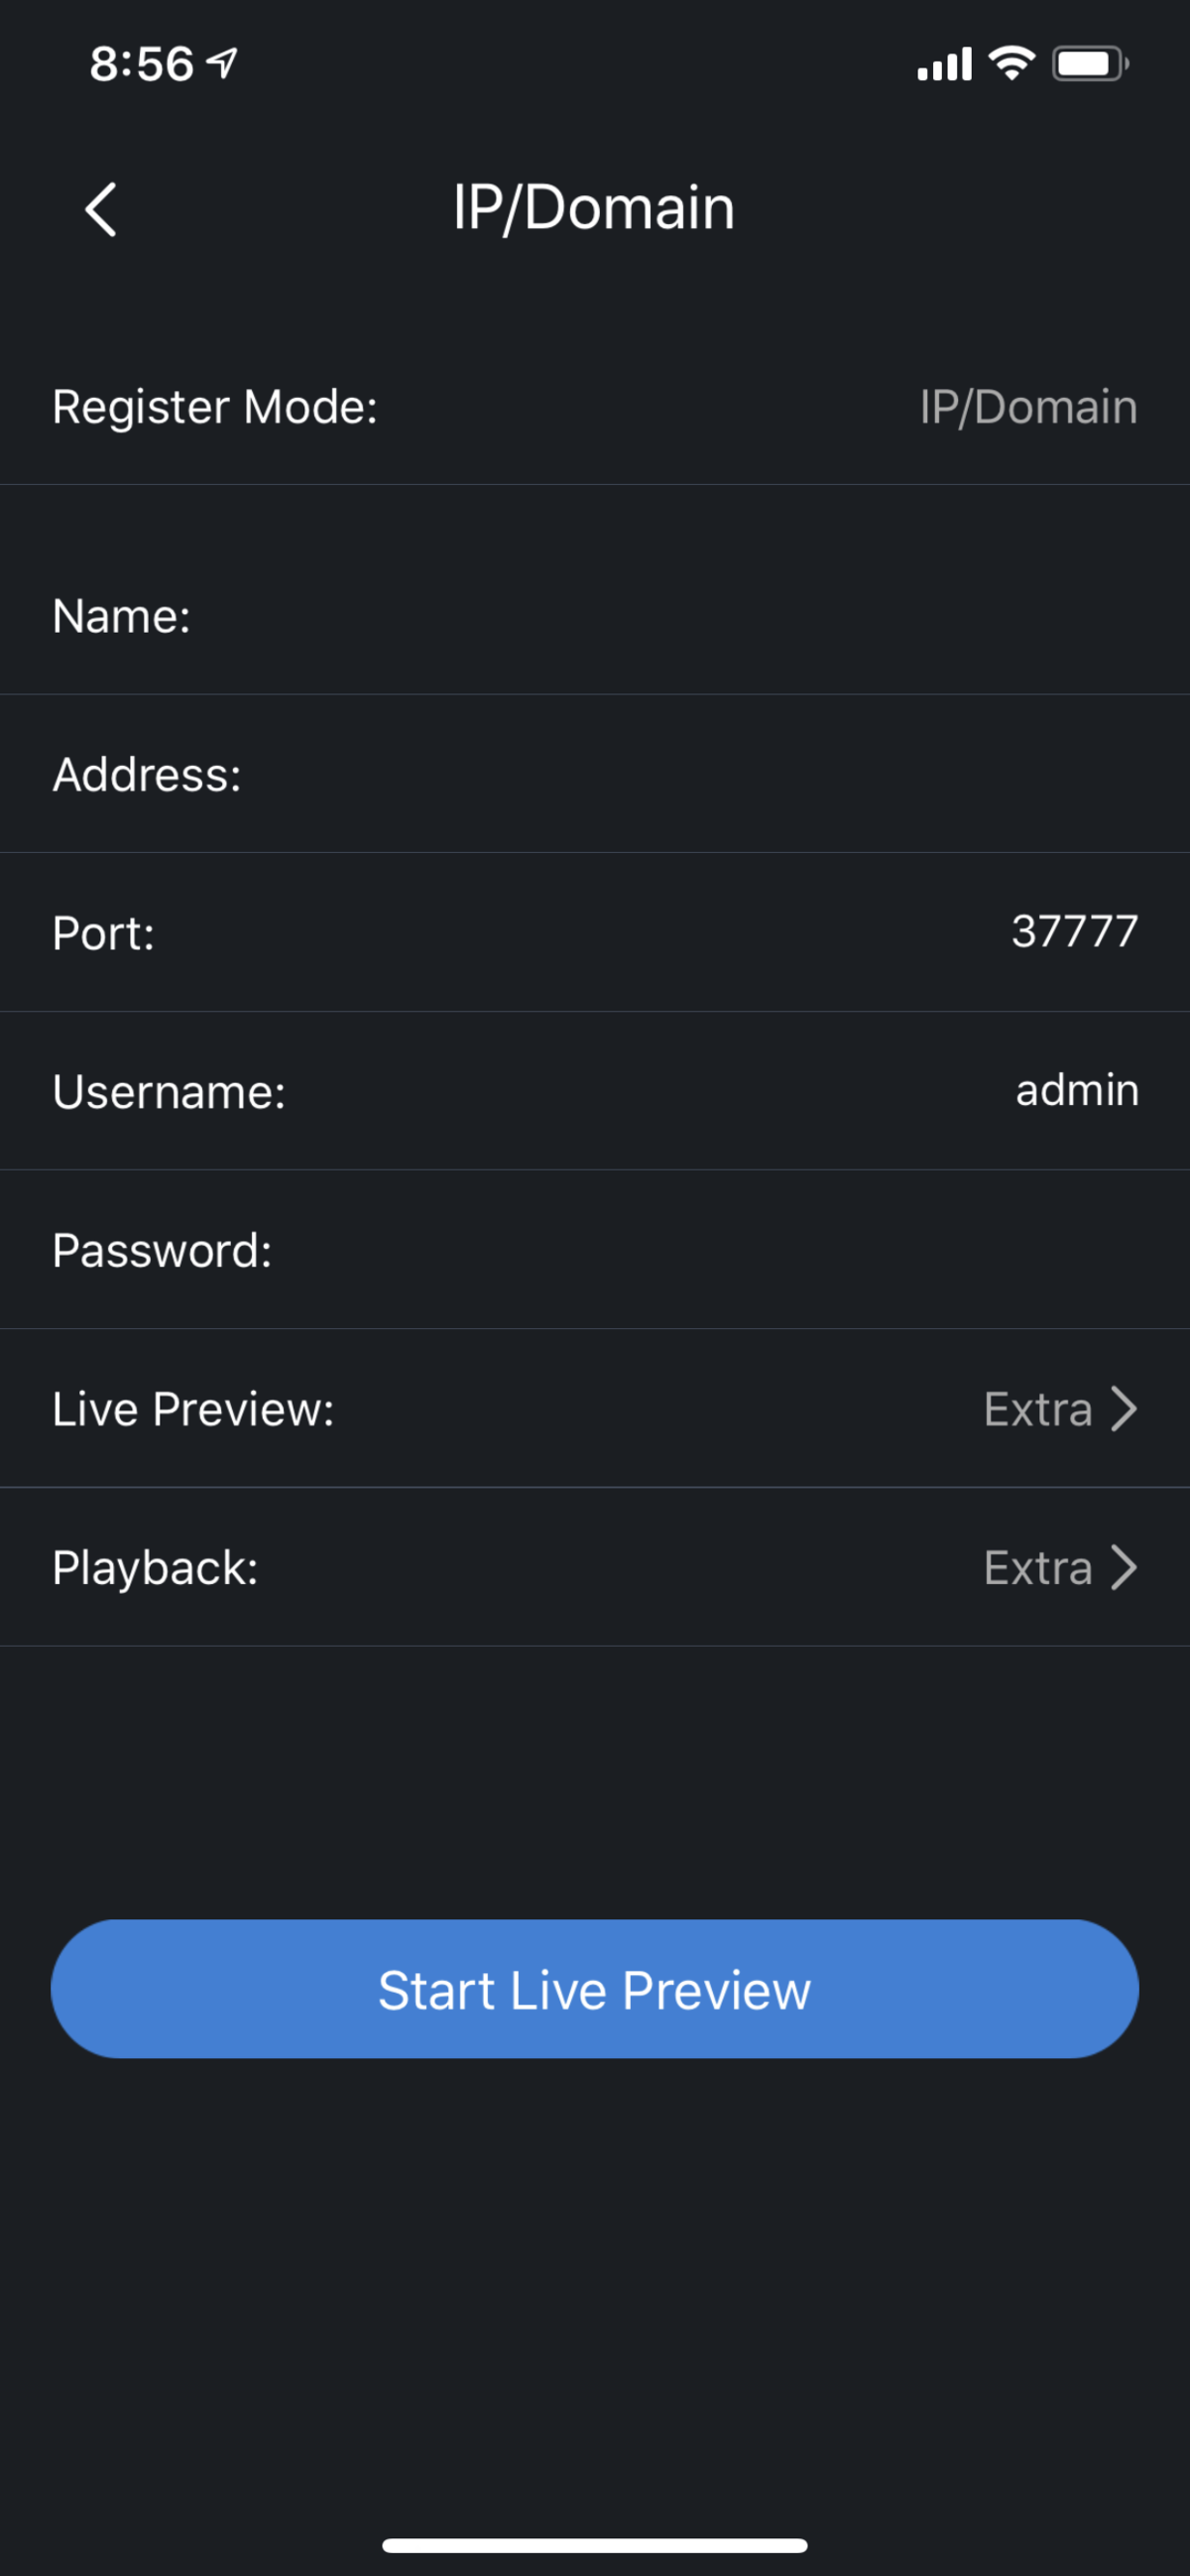
Task: Tap the cellular signal bars icon
Action: [944, 64]
